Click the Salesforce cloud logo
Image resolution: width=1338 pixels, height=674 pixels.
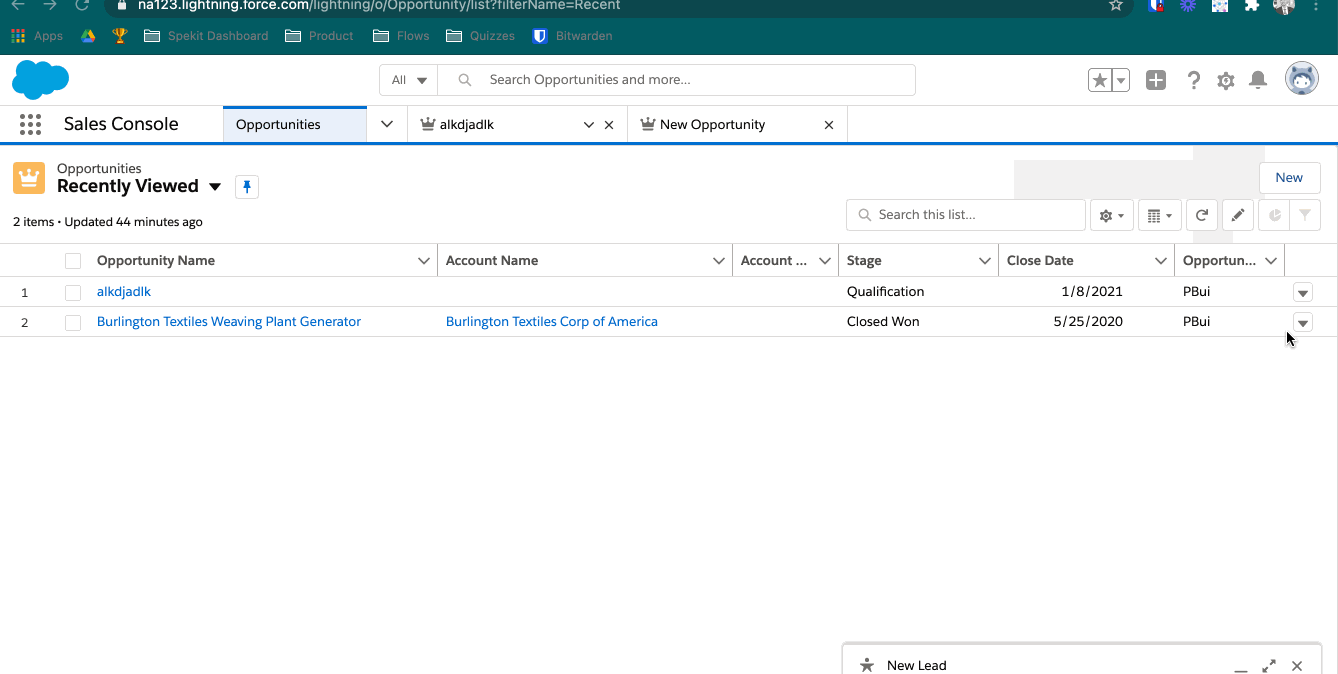(x=40, y=80)
